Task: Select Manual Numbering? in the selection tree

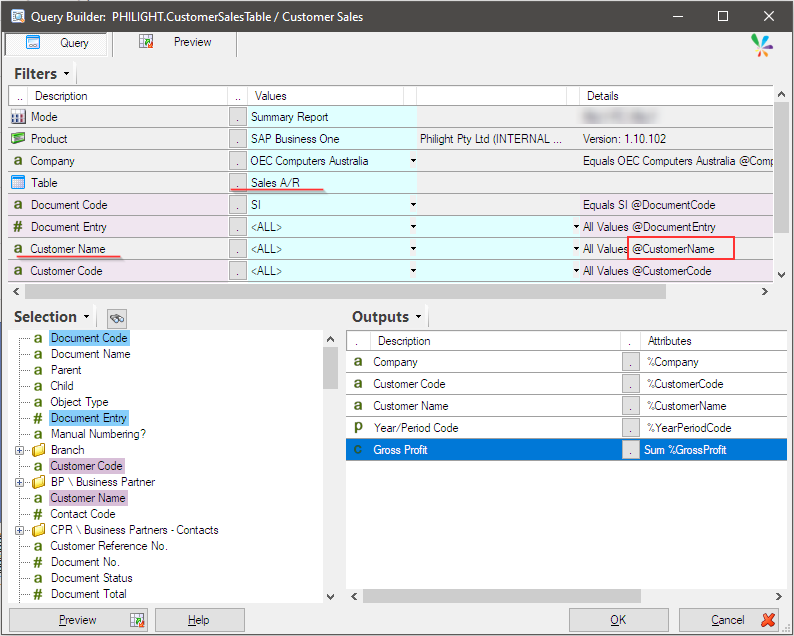Action: coord(98,434)
